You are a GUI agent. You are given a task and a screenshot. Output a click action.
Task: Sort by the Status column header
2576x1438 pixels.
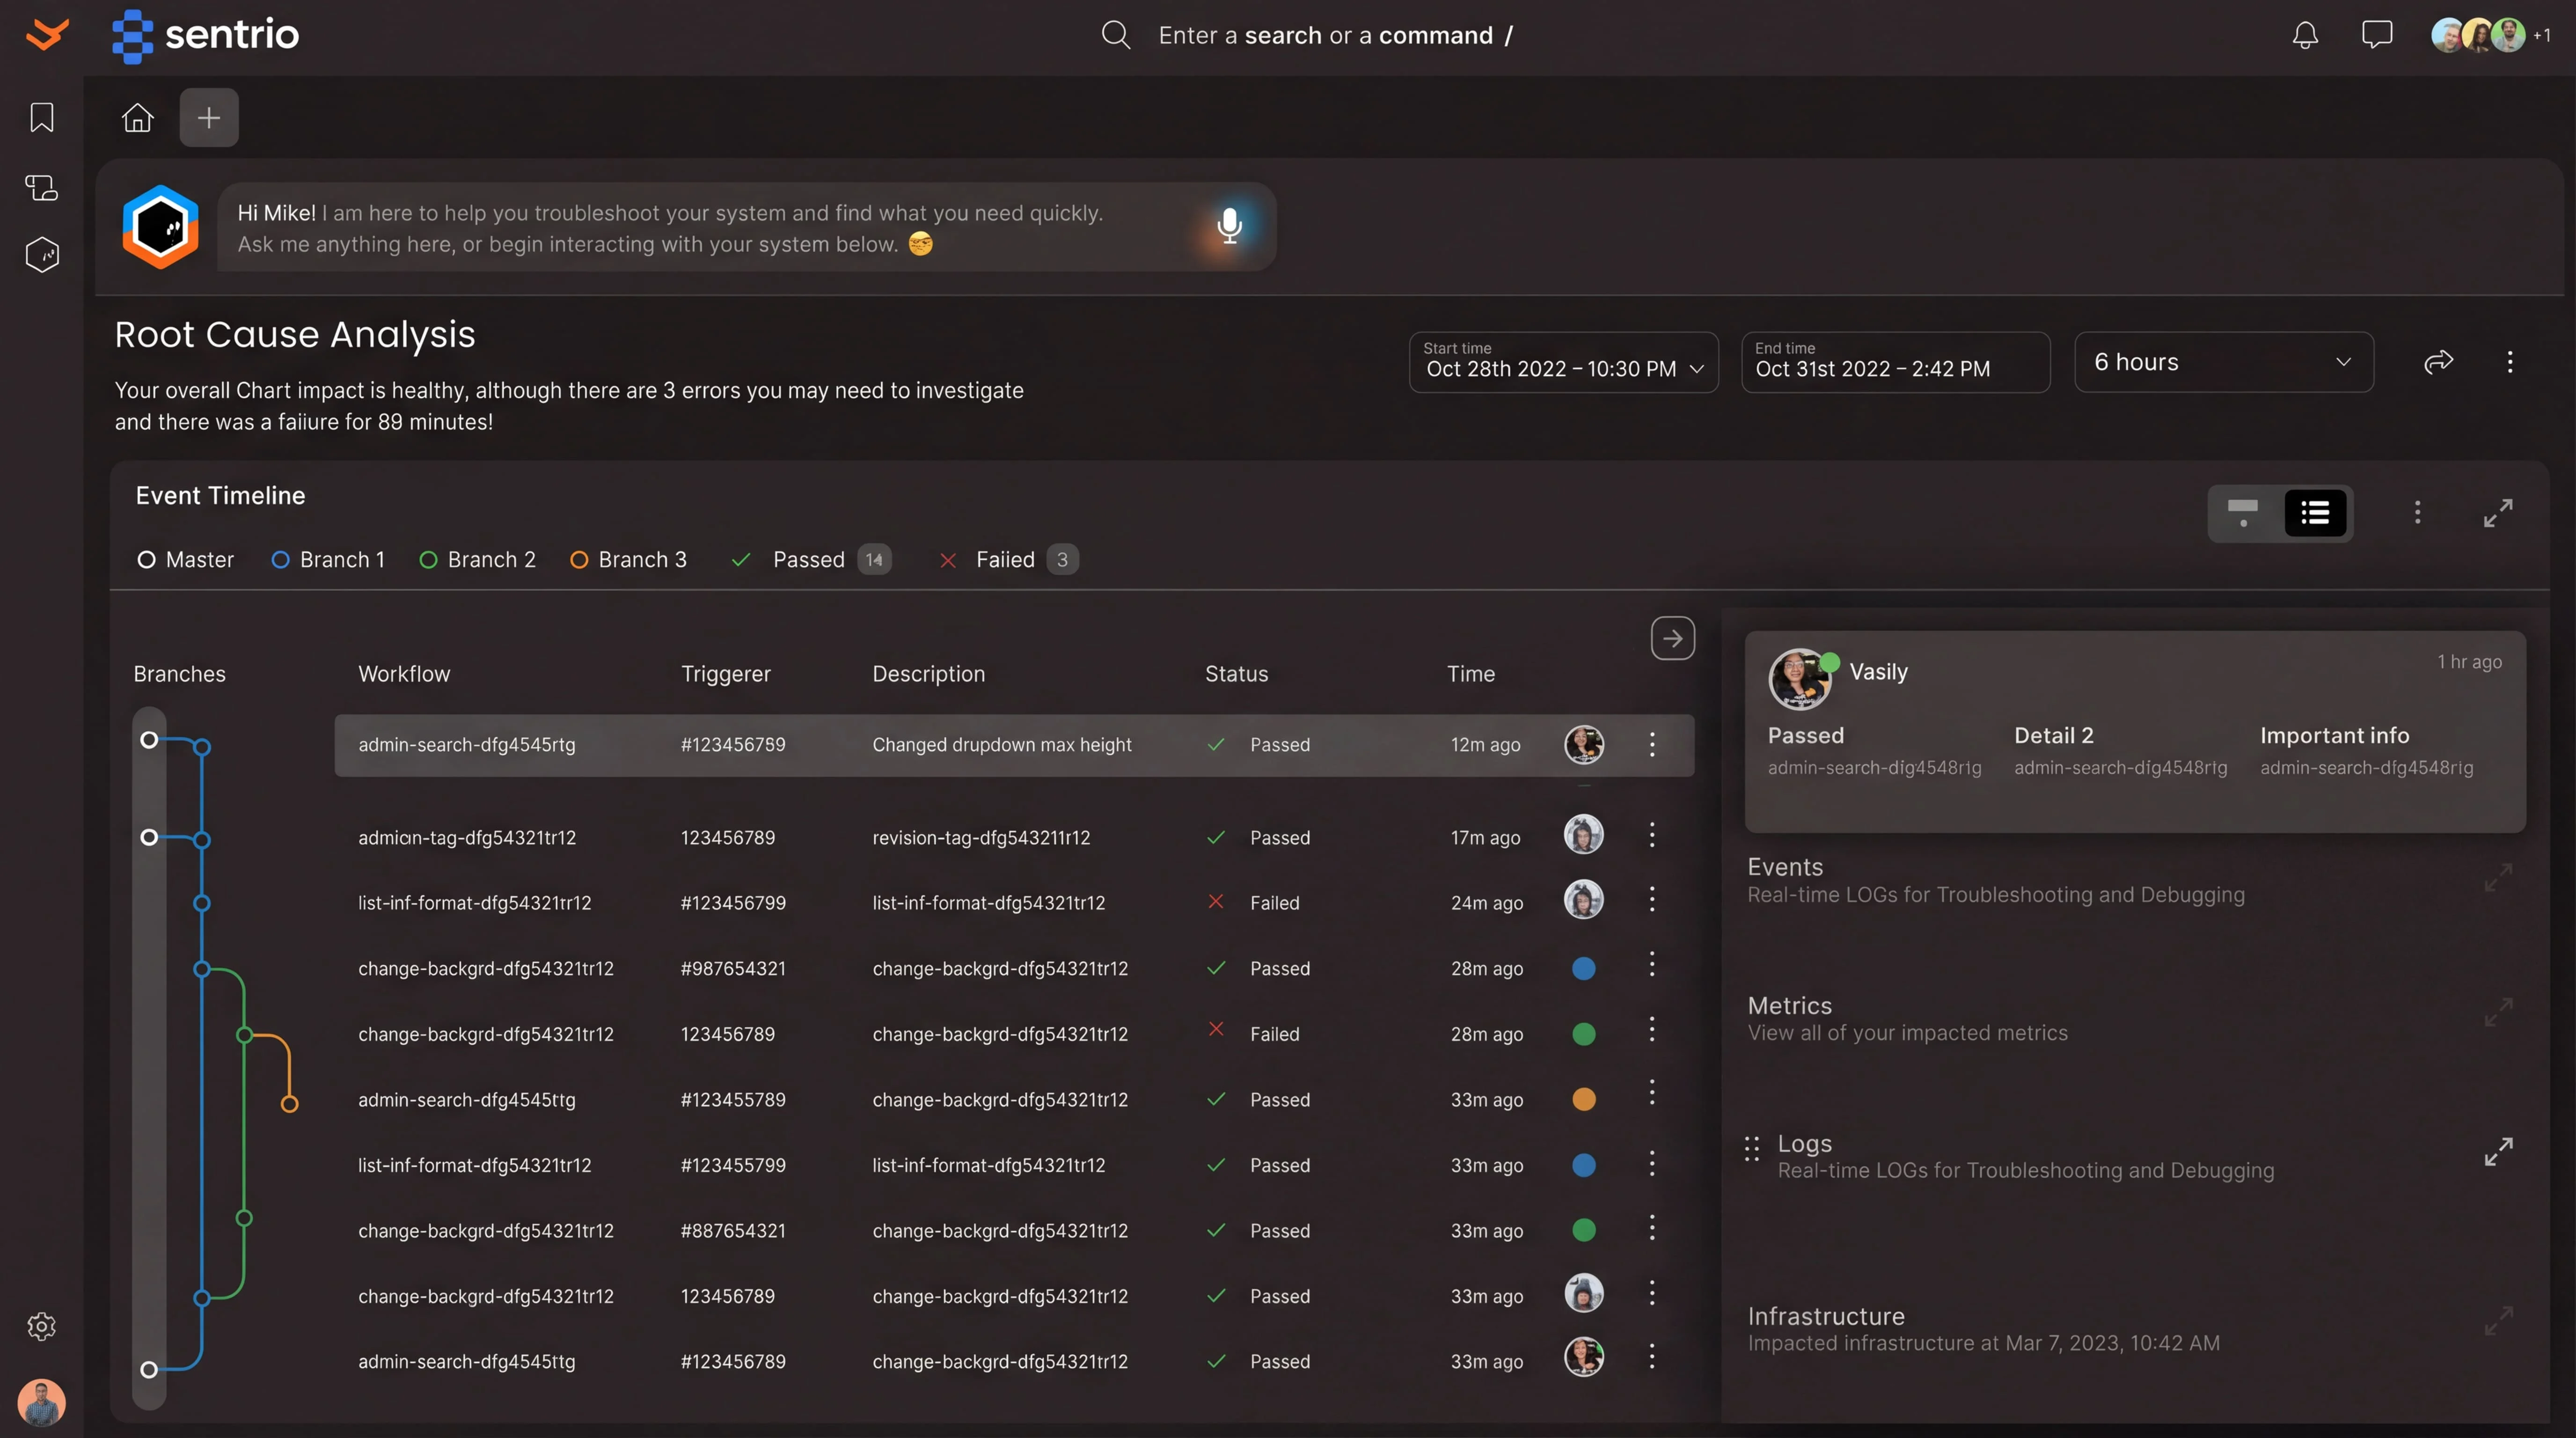click(1236, 674)
